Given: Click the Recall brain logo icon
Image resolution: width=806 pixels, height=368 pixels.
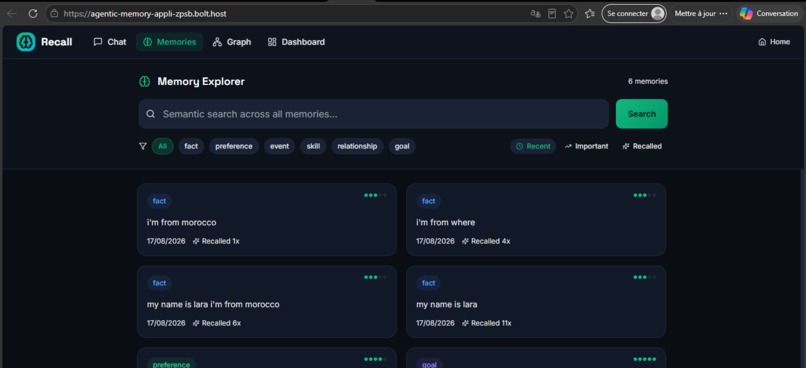Looking at the screenshot, I should click(x=26, y=42).
